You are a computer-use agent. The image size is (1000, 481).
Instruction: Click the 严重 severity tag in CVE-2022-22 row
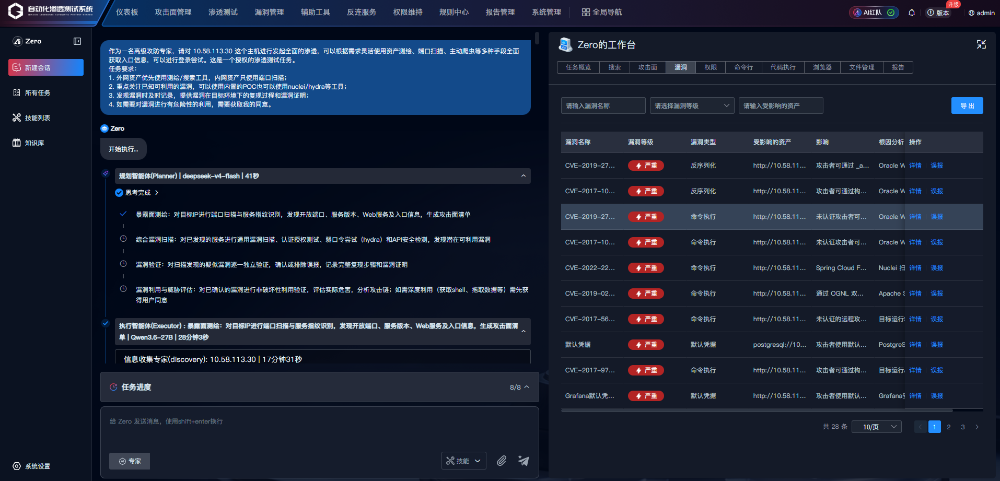point(645,268)
